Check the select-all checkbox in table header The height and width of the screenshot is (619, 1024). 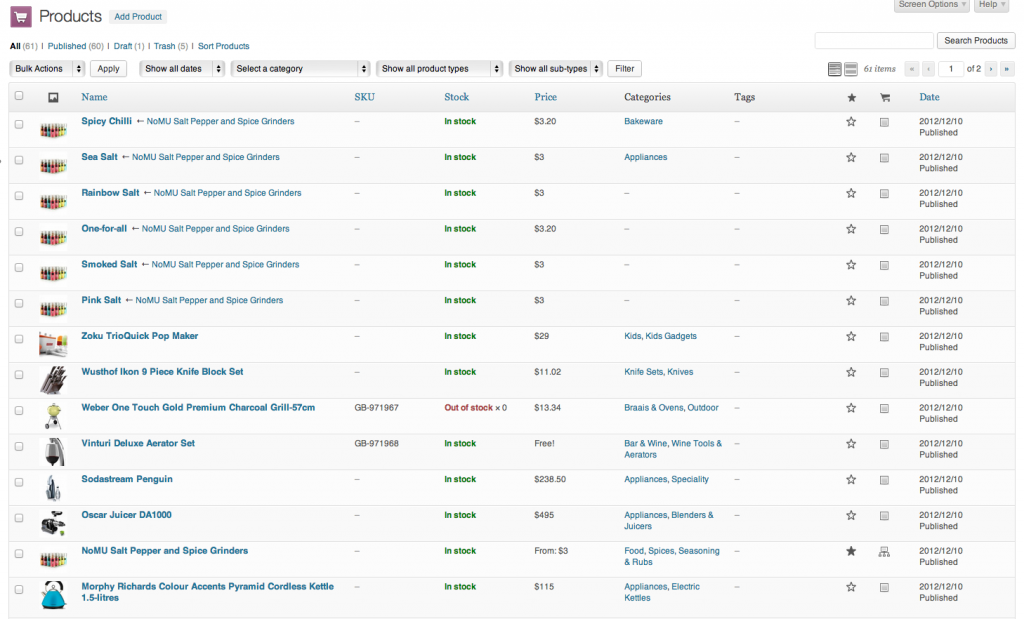[19, 97]
